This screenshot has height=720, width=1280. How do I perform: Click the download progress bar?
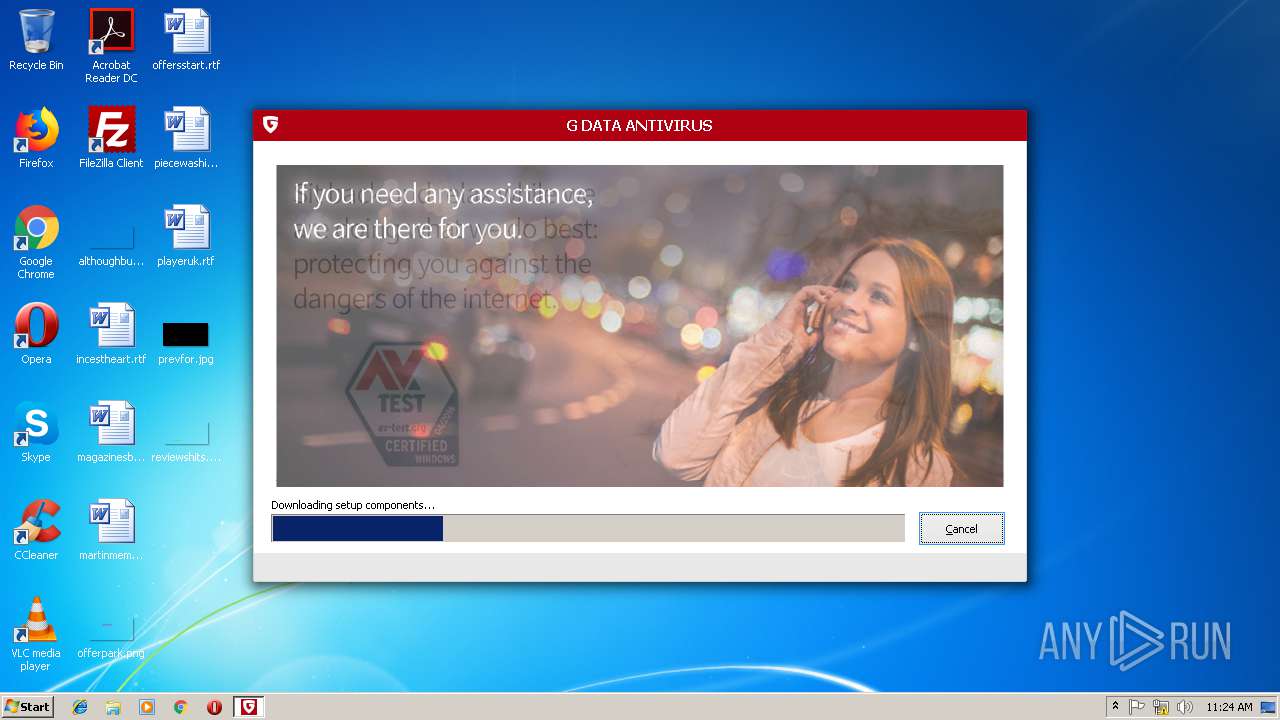click(588, 528)
